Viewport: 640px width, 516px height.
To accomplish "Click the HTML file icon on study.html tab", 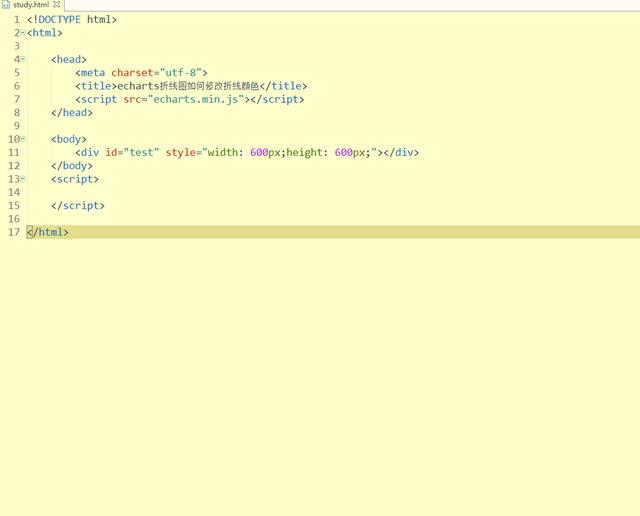I will click(x=6, y=5).
